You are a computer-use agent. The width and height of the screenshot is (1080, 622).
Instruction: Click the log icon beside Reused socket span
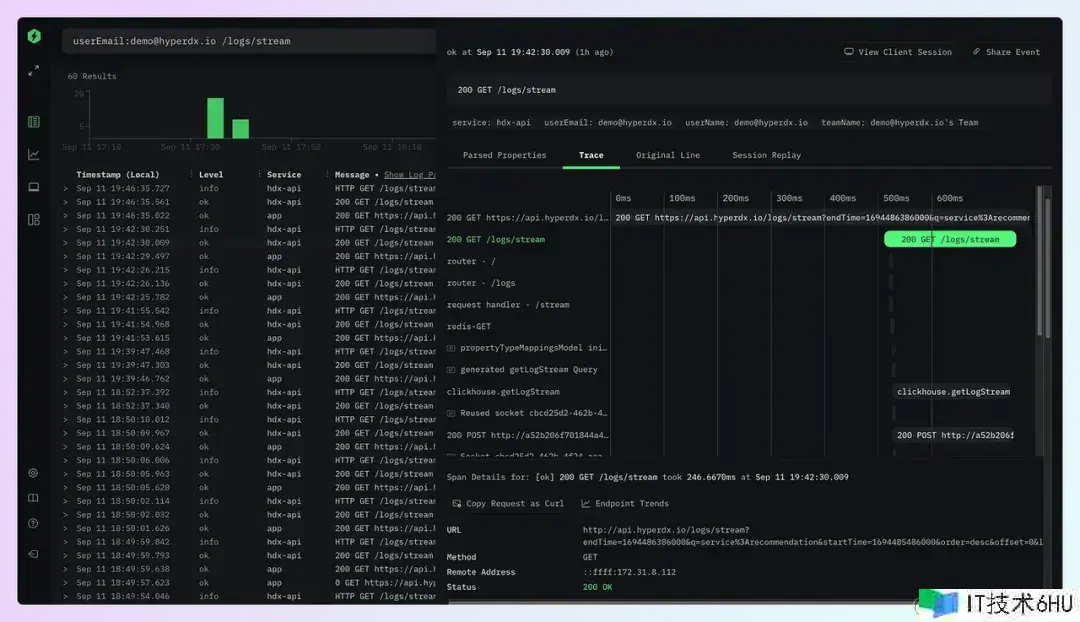(451, 413)
